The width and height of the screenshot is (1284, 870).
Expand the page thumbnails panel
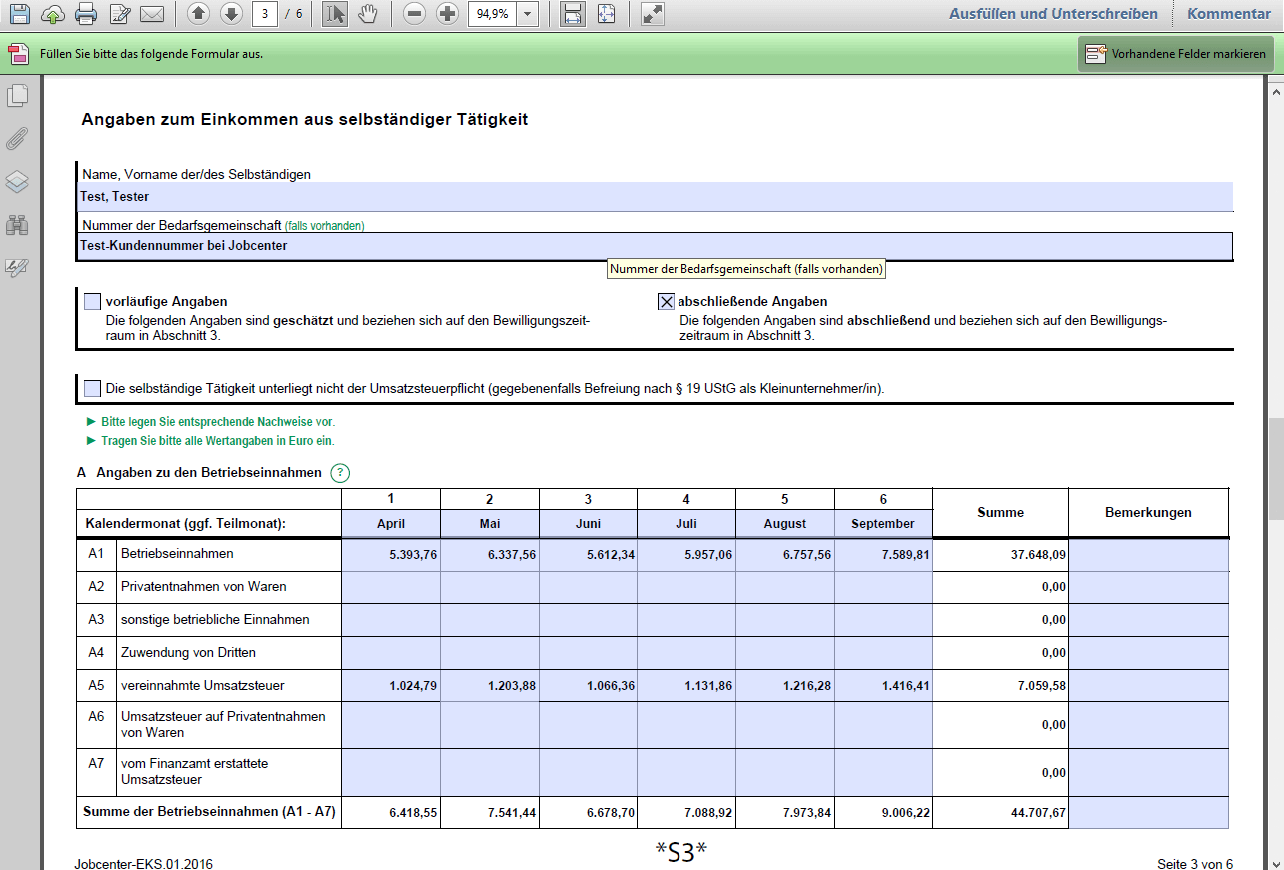(x=17, y=96)
